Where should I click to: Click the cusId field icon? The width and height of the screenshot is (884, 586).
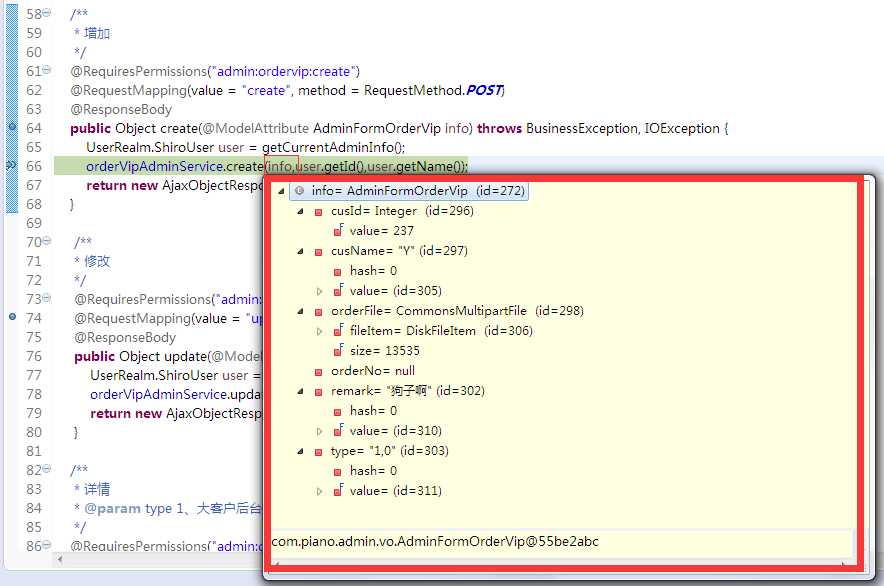[x=319, y=212]
